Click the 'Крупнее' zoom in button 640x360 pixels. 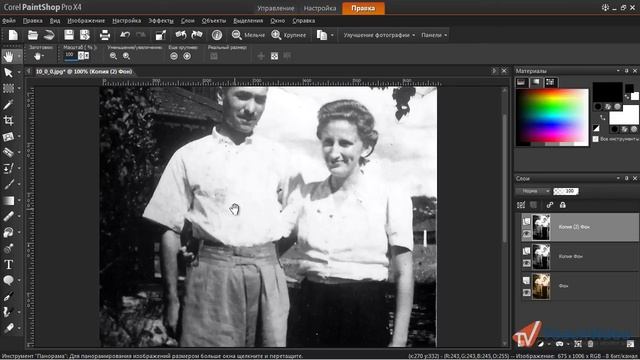point(289,36)
